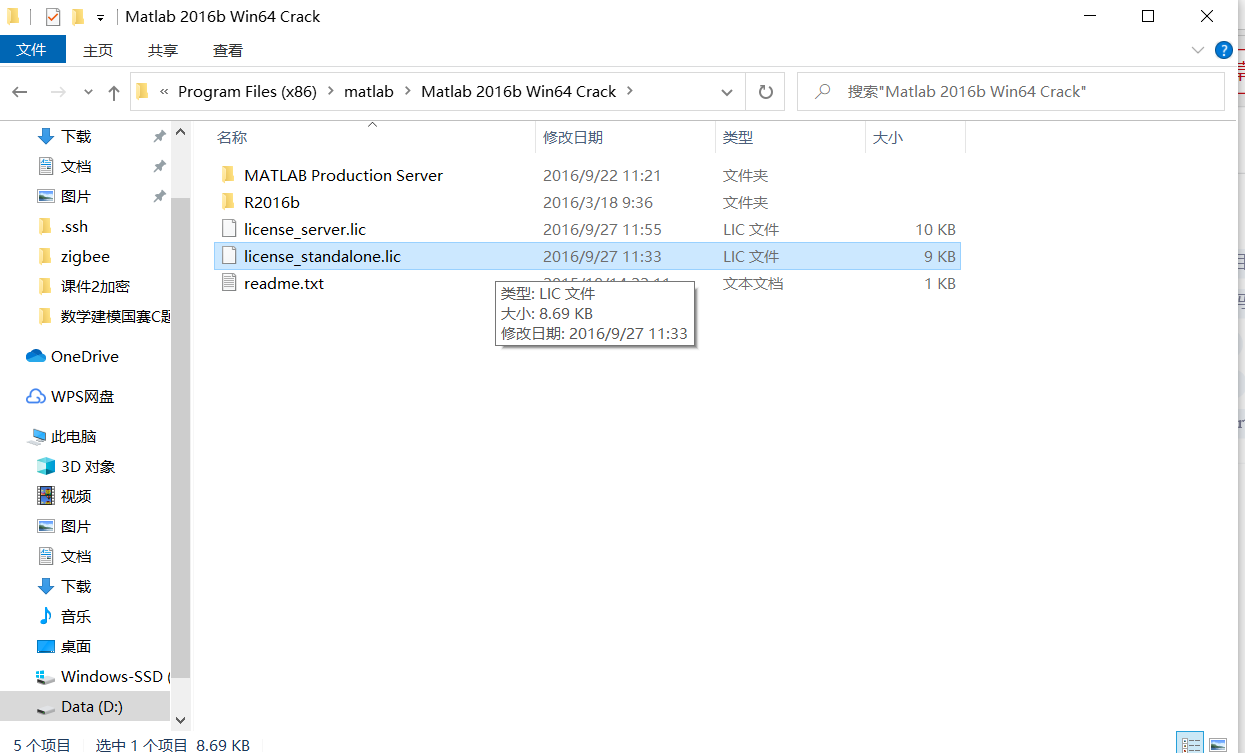The height and width of the screenshot is (753, 1245).
Task: Open 视频 under 此电脑
Action: point(76,496)
